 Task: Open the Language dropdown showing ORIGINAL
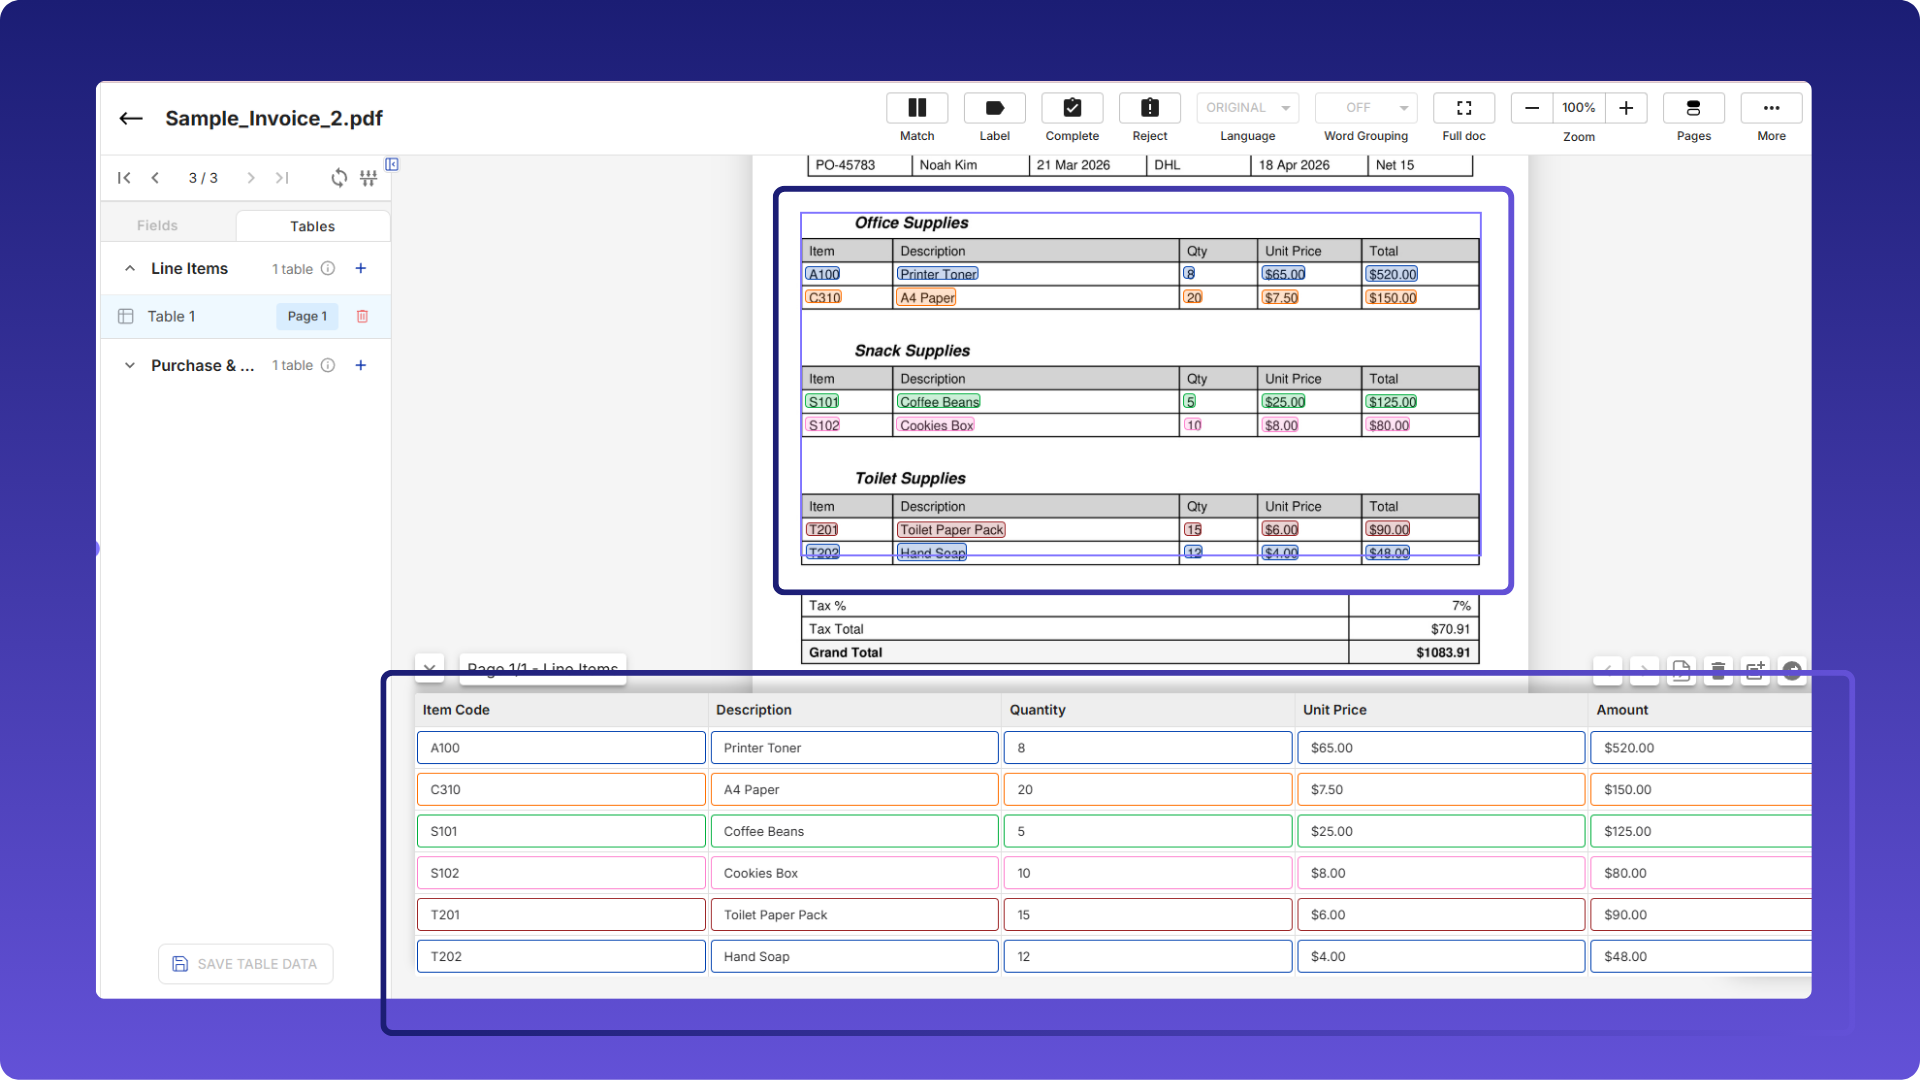click(x=1247, y=108)
